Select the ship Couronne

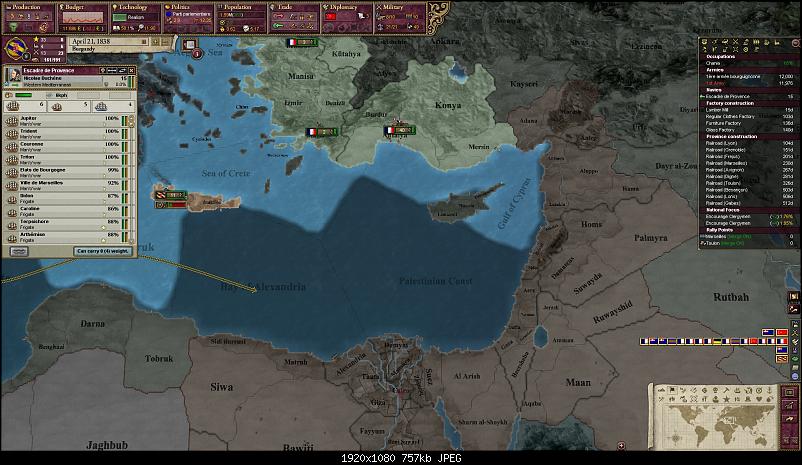coord(66,146)
